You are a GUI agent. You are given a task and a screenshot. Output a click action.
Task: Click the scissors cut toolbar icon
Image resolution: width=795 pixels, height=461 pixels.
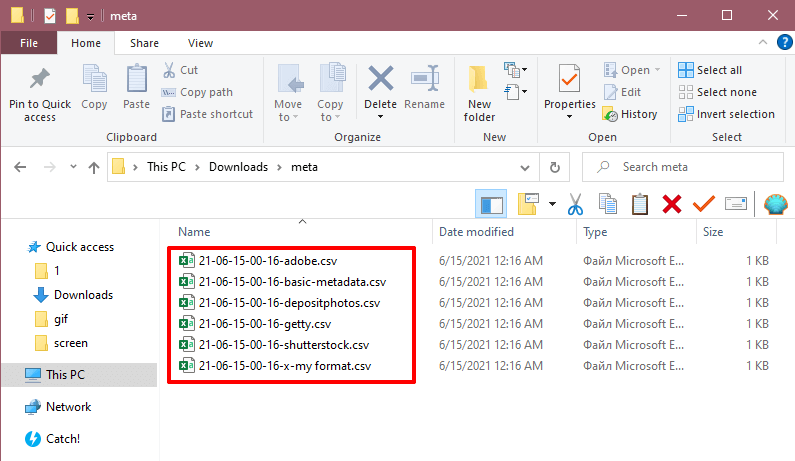(575, 204)
